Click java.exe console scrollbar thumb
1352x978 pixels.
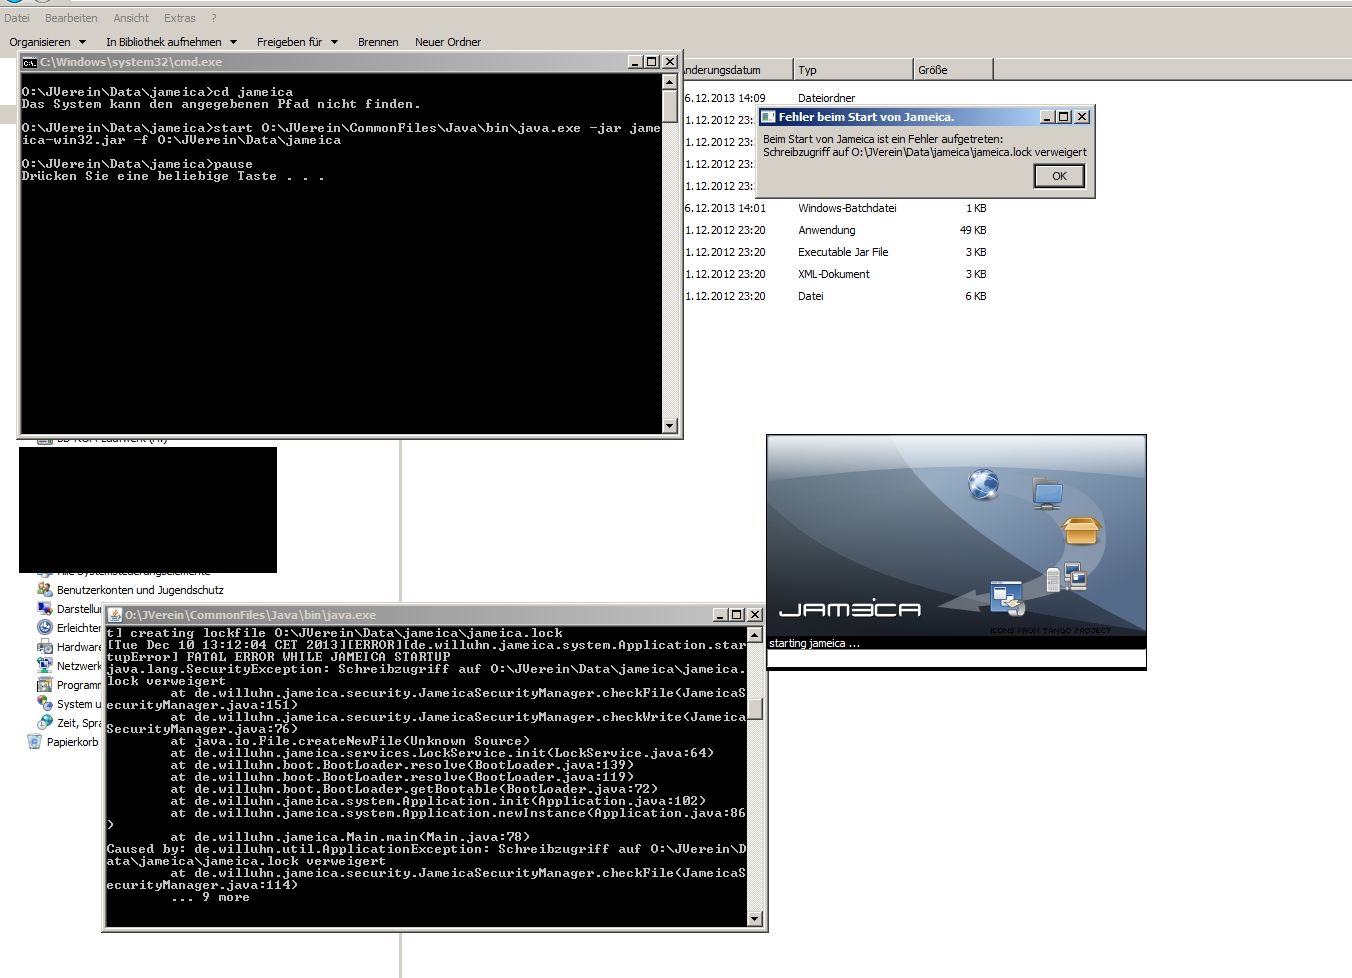click(756, 708)
